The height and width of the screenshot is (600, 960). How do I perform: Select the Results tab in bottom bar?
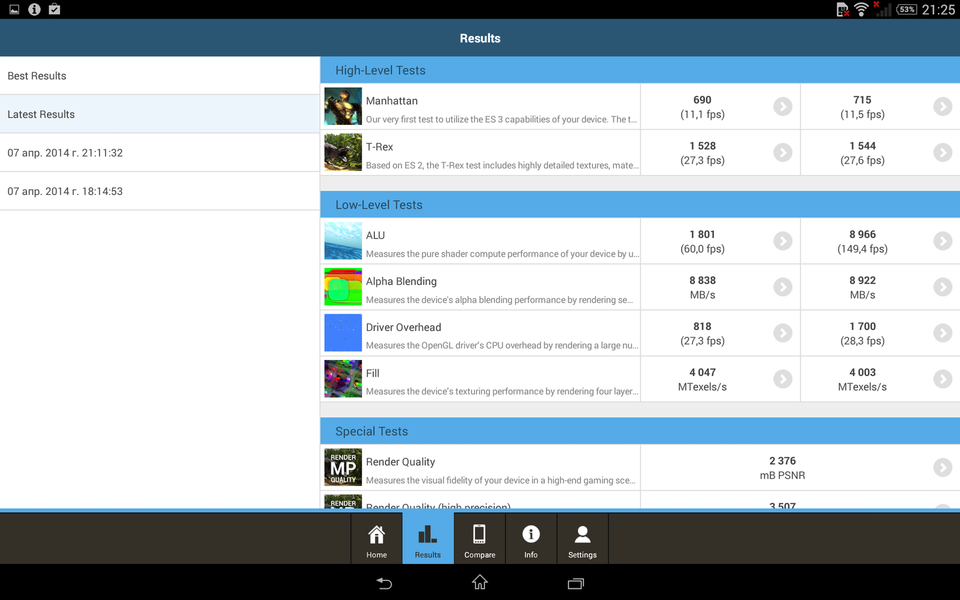tap(428, 538)
